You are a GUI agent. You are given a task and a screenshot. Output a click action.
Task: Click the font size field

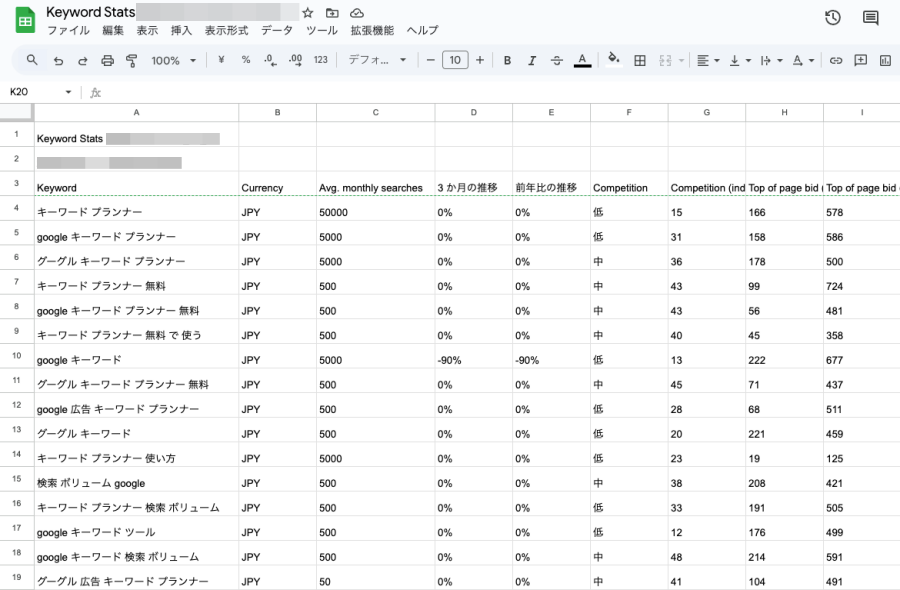point(455,60)
